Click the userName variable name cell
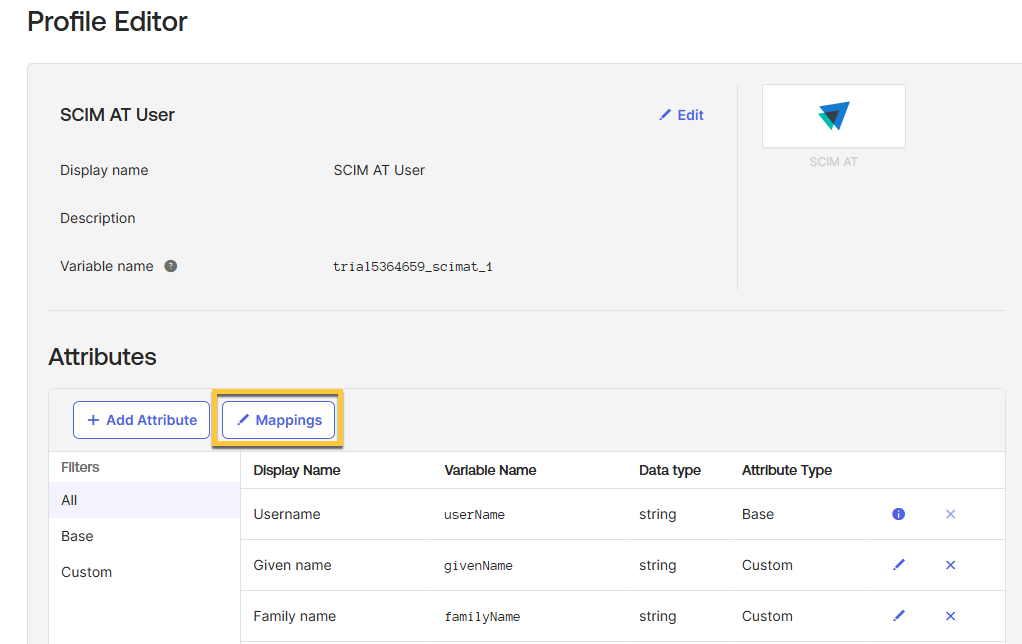The width and height of the screenshot is (1022, 644). coord(474,514)
